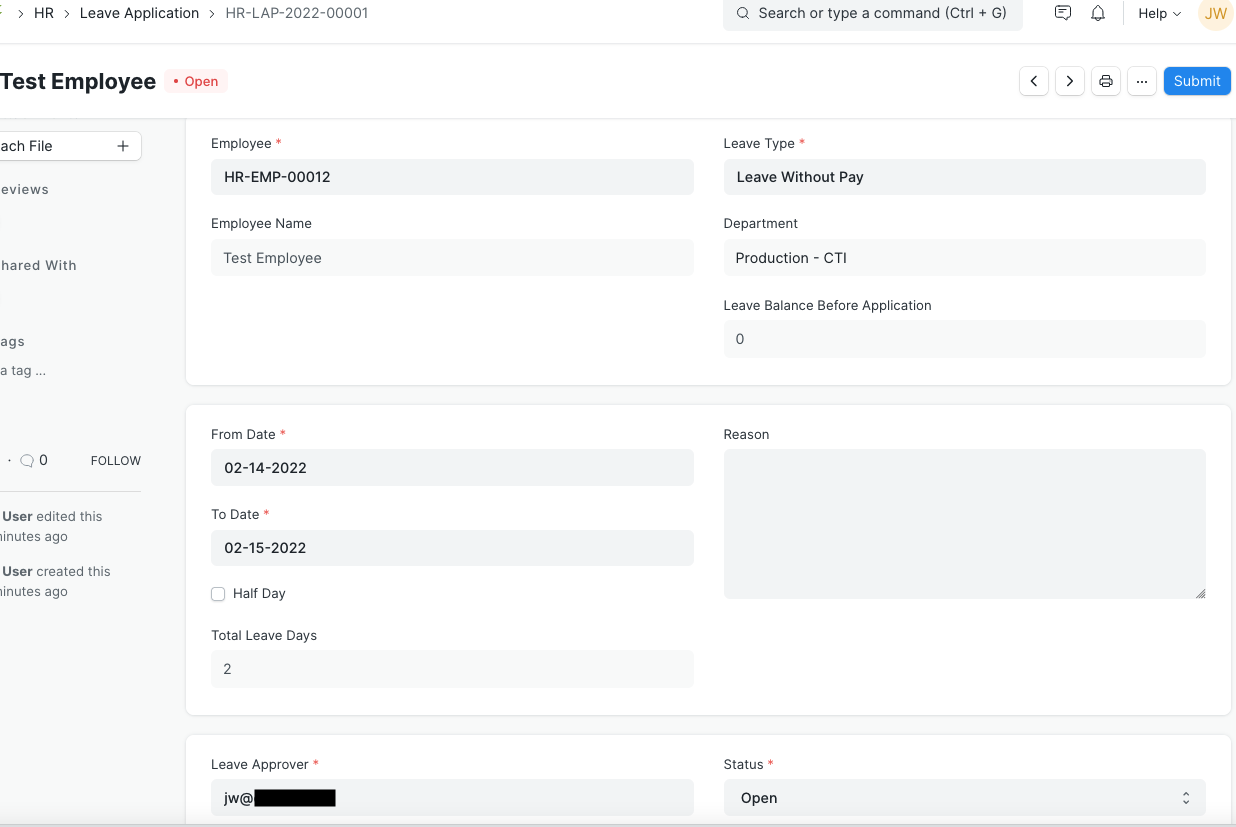The image size is (1236, 827).
Task: Enable the Half Day checkbox
Action: (x=218, y=594)
